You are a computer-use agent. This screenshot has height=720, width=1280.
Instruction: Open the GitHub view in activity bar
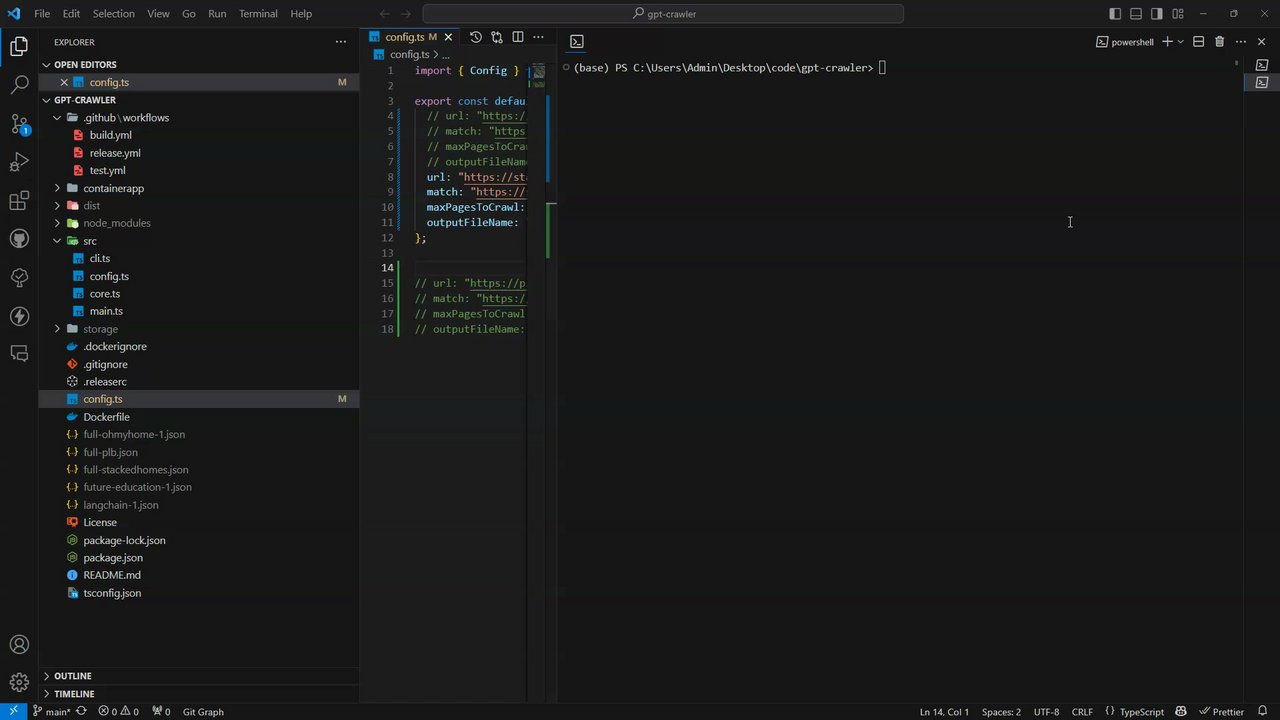tap(19, 239)
